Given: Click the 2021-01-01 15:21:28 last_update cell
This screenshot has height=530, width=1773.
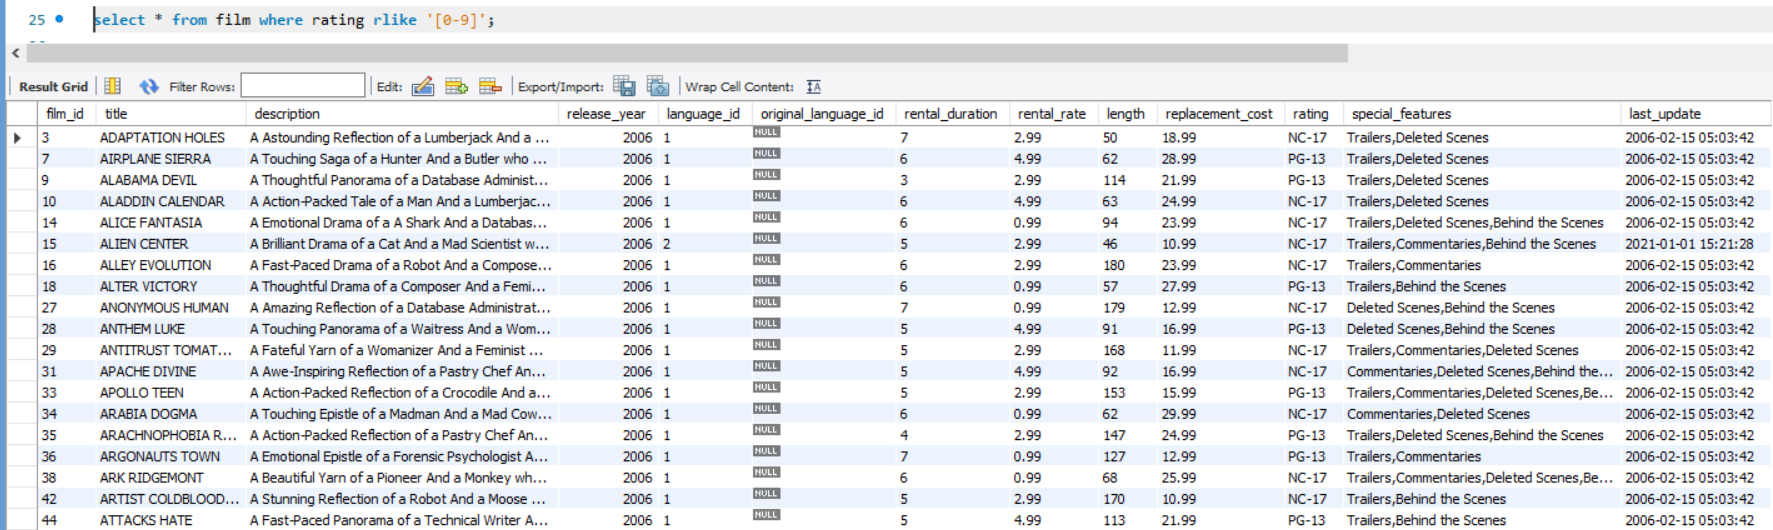Looking at the screenshot, I should click(1689, 244).
